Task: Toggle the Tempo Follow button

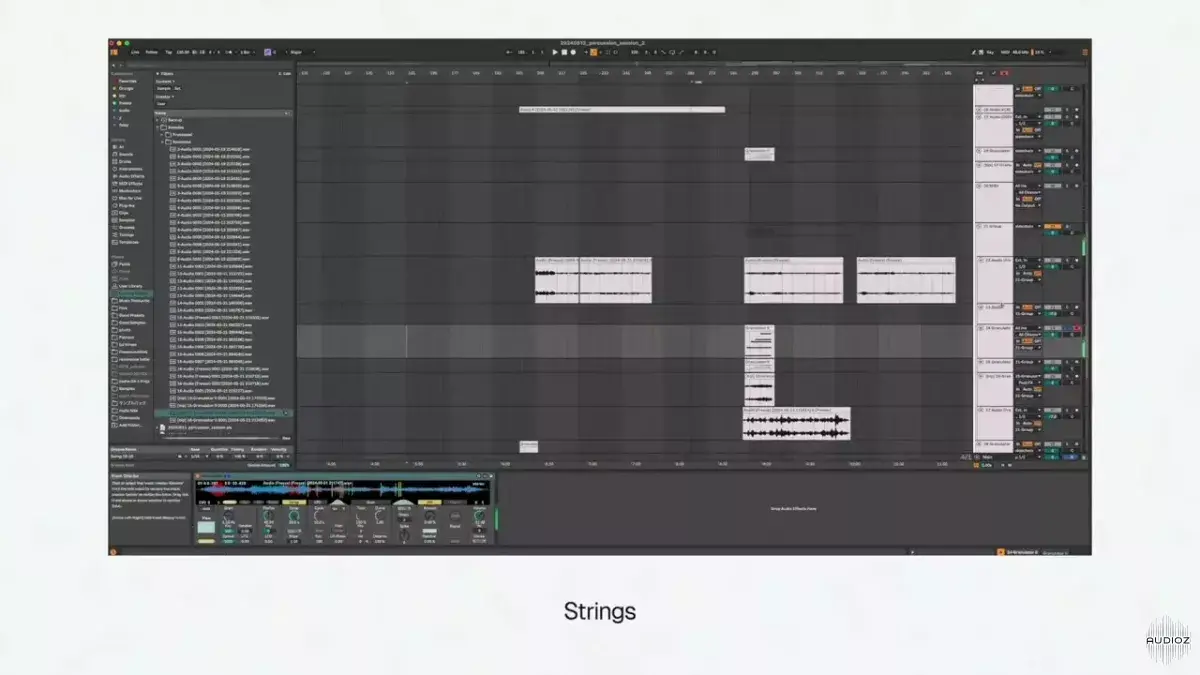Action: tap(151, 51)
